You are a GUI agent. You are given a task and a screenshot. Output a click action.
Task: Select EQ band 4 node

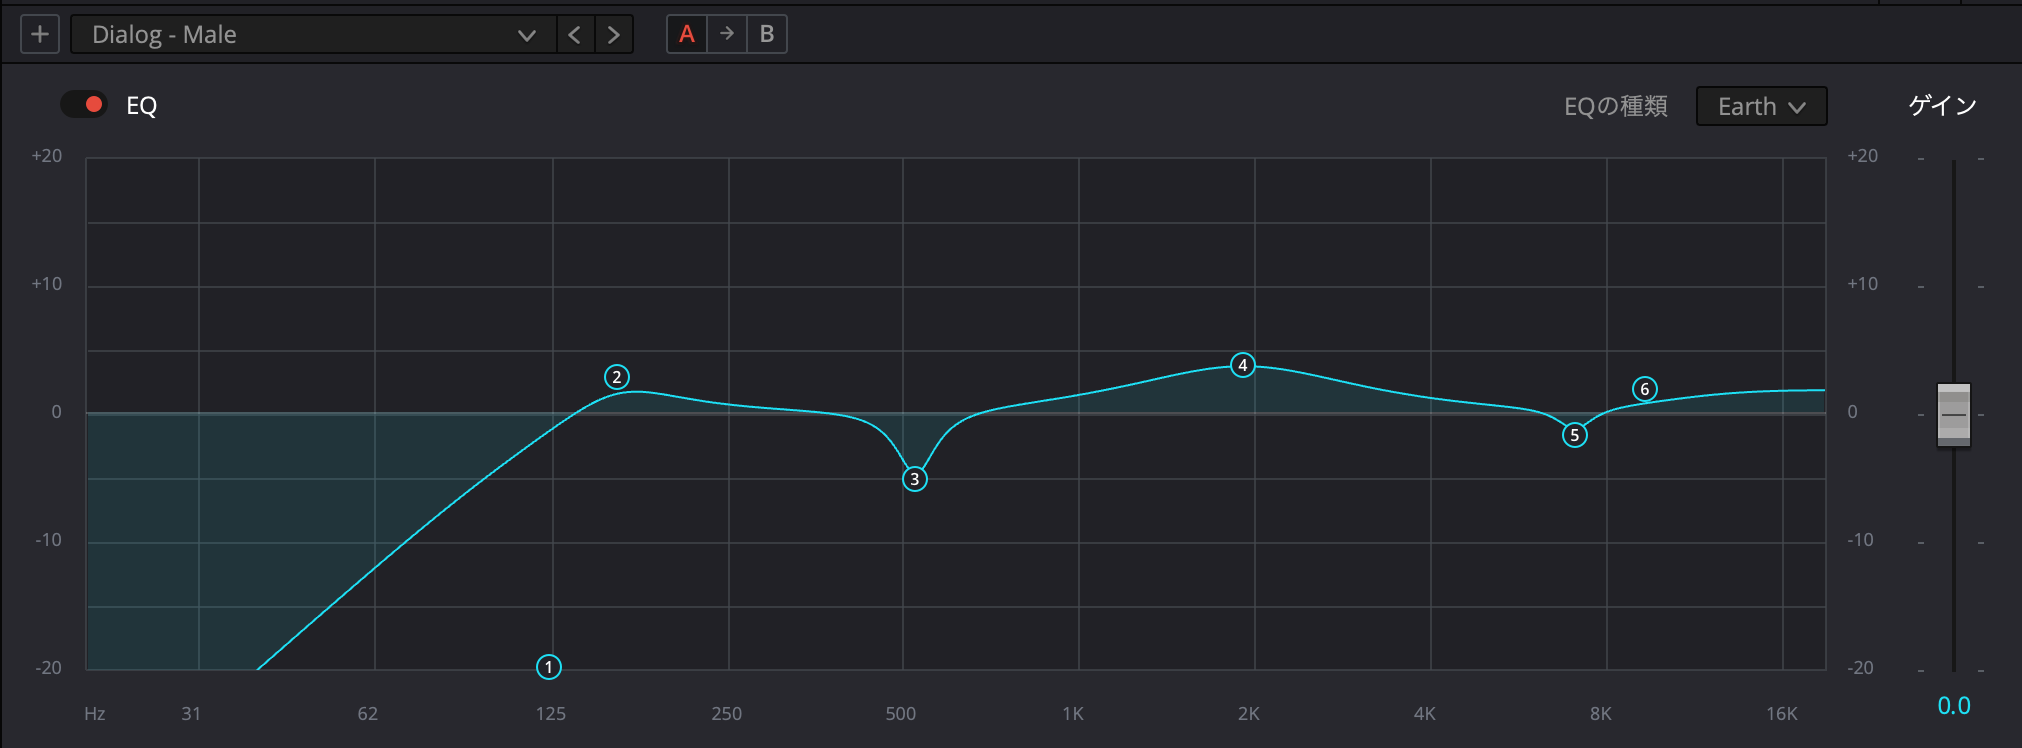tap(1242, 365)
